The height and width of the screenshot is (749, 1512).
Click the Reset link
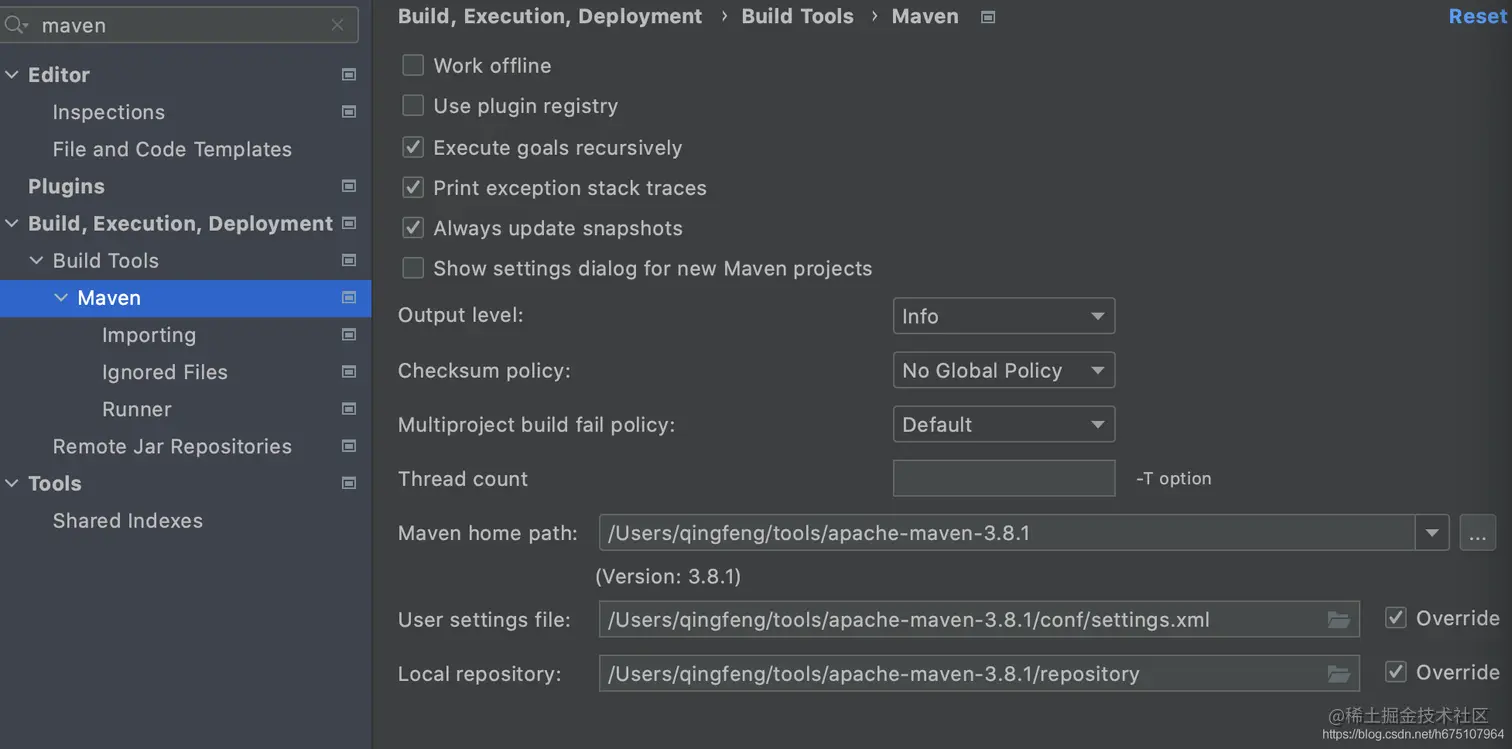click(1477, 17)
